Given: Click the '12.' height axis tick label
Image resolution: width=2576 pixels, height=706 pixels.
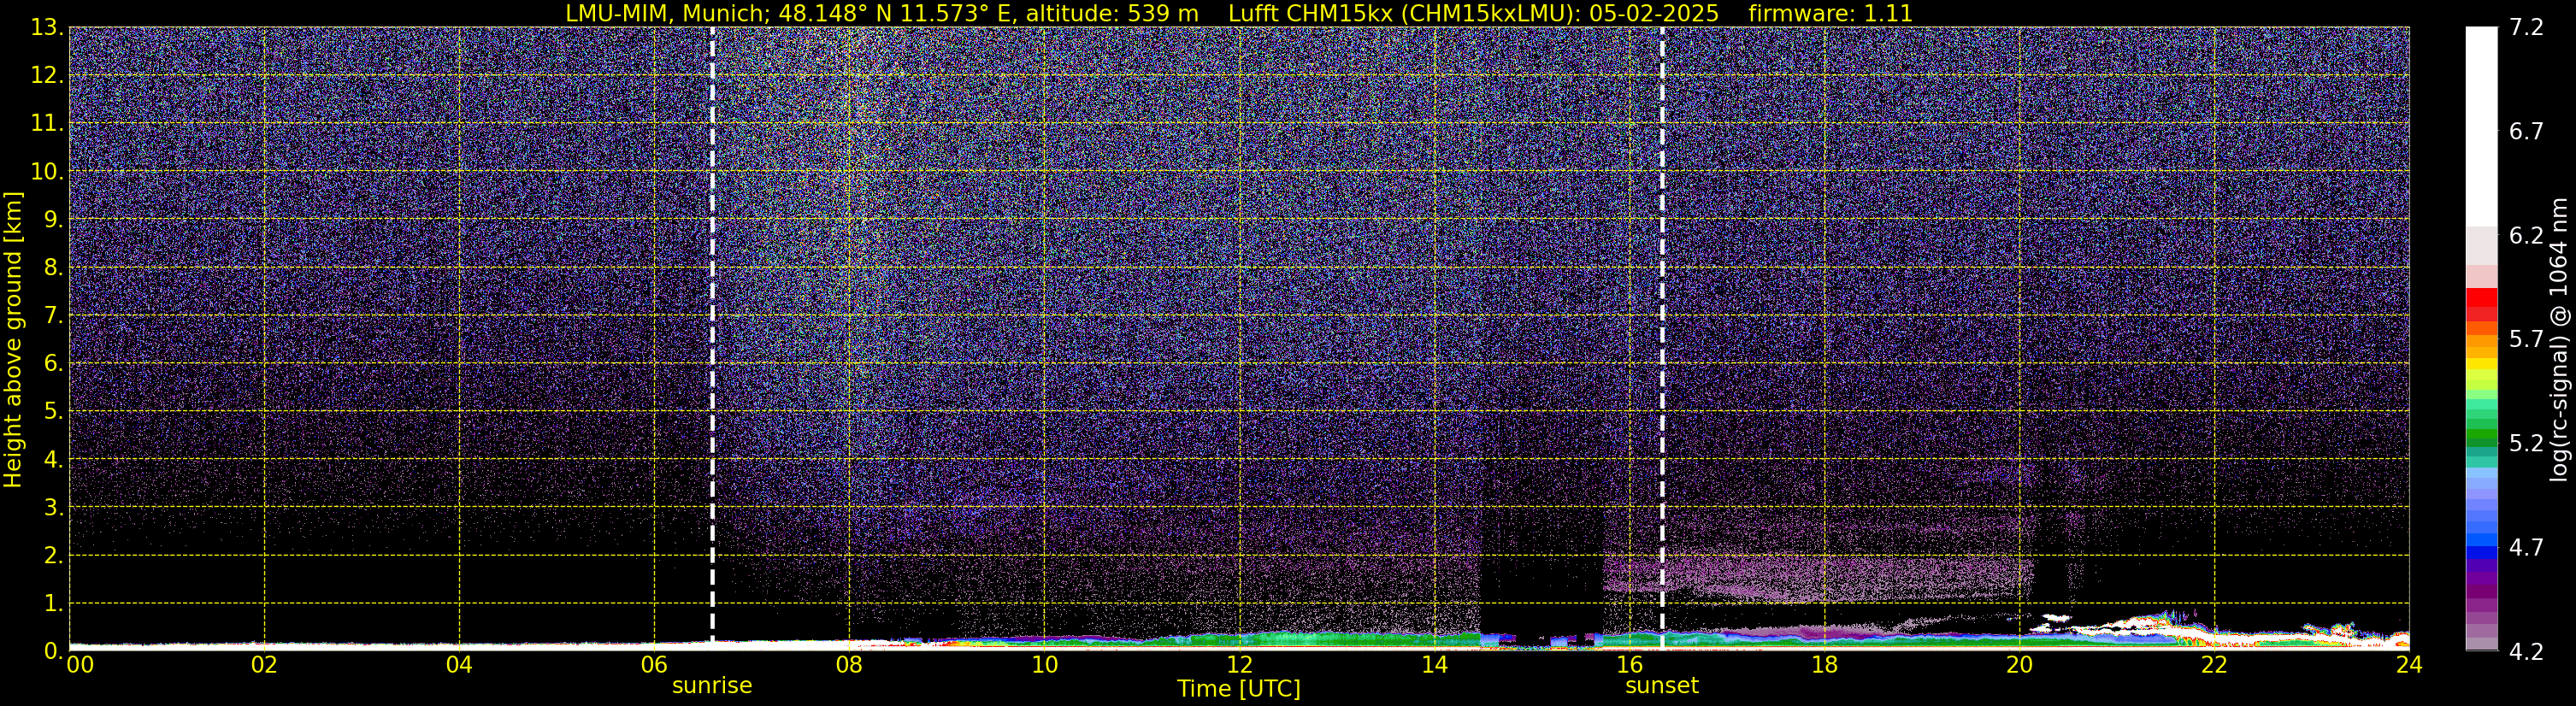Looking at the screenshot, I should 46,76.
